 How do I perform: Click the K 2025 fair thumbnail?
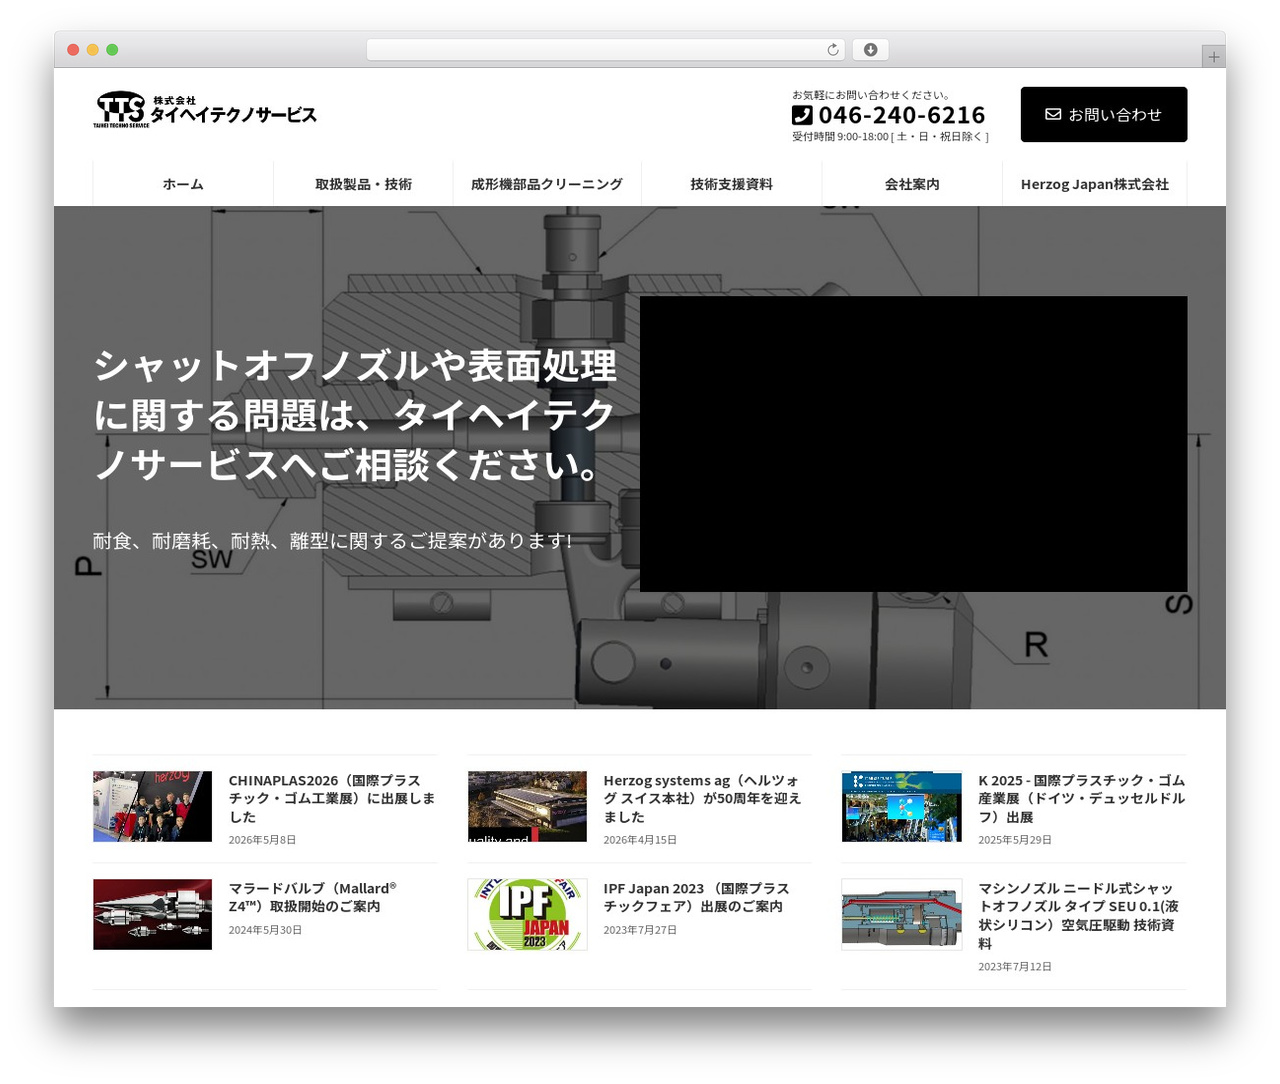(x=902, y=806)
